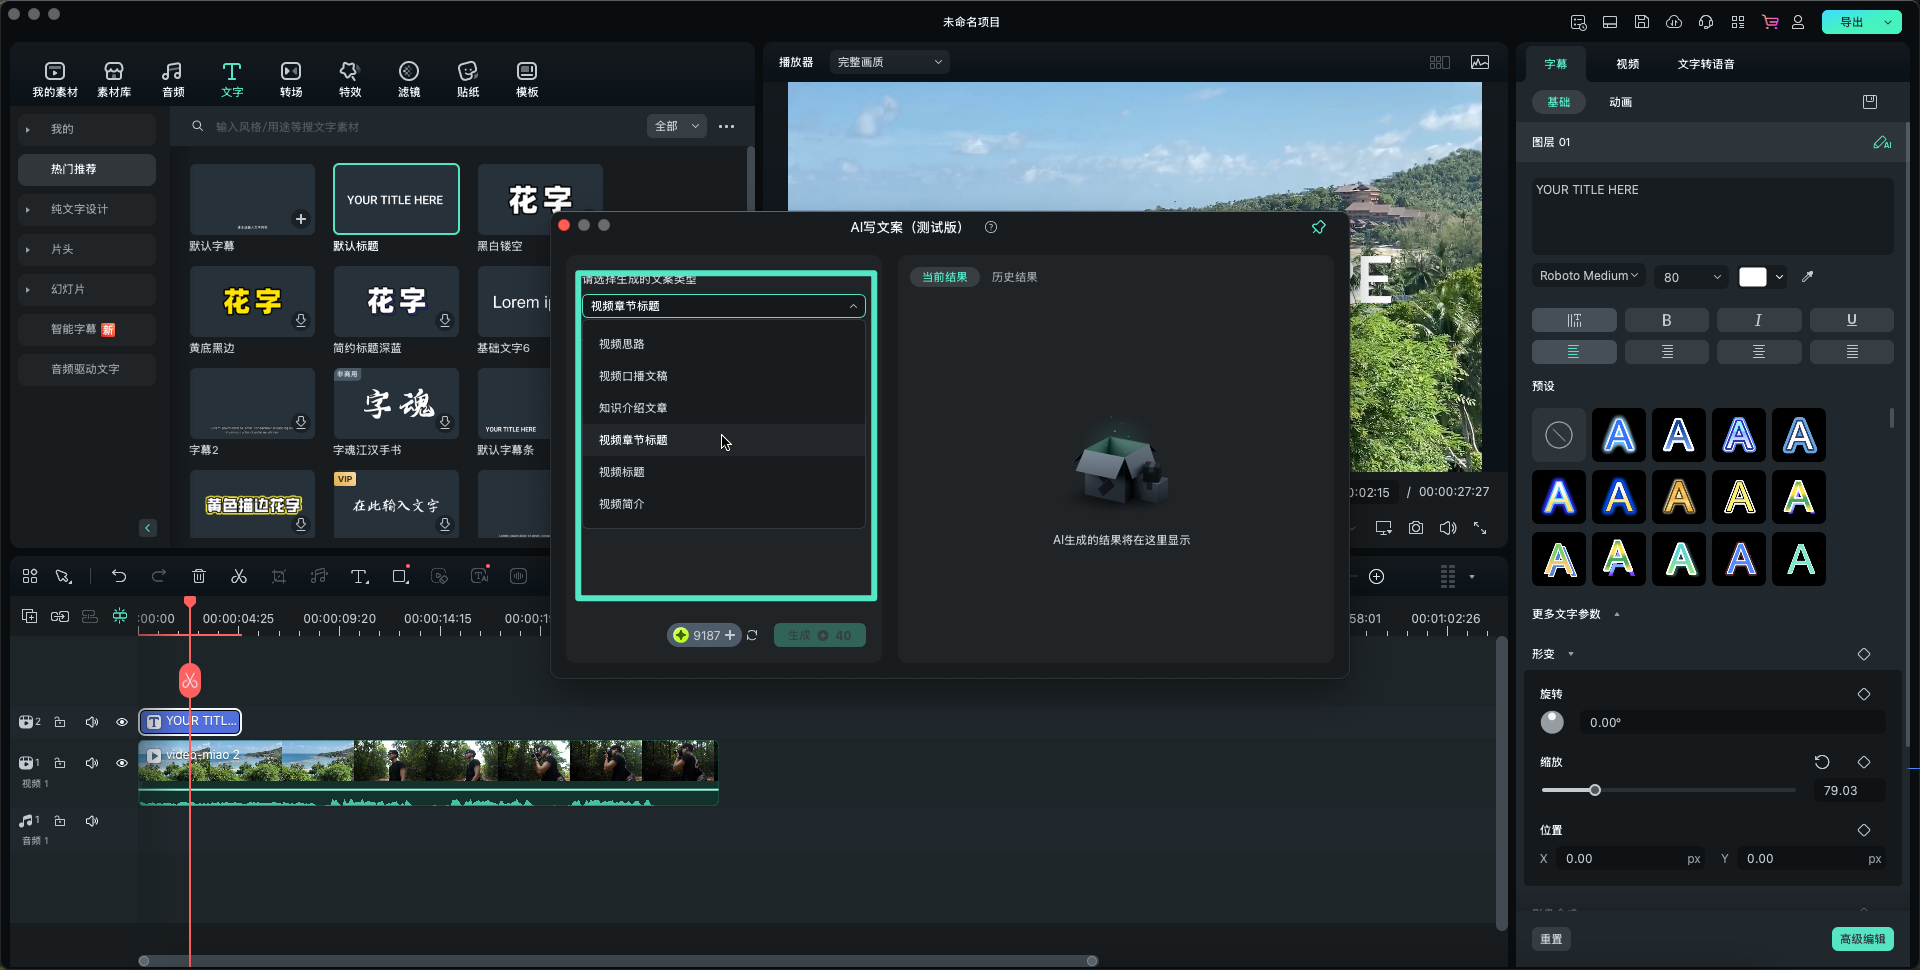This screenshot has height=970, width=1920.
Task: Switch to the 历史结果 tab
Action: [1014, 277]
